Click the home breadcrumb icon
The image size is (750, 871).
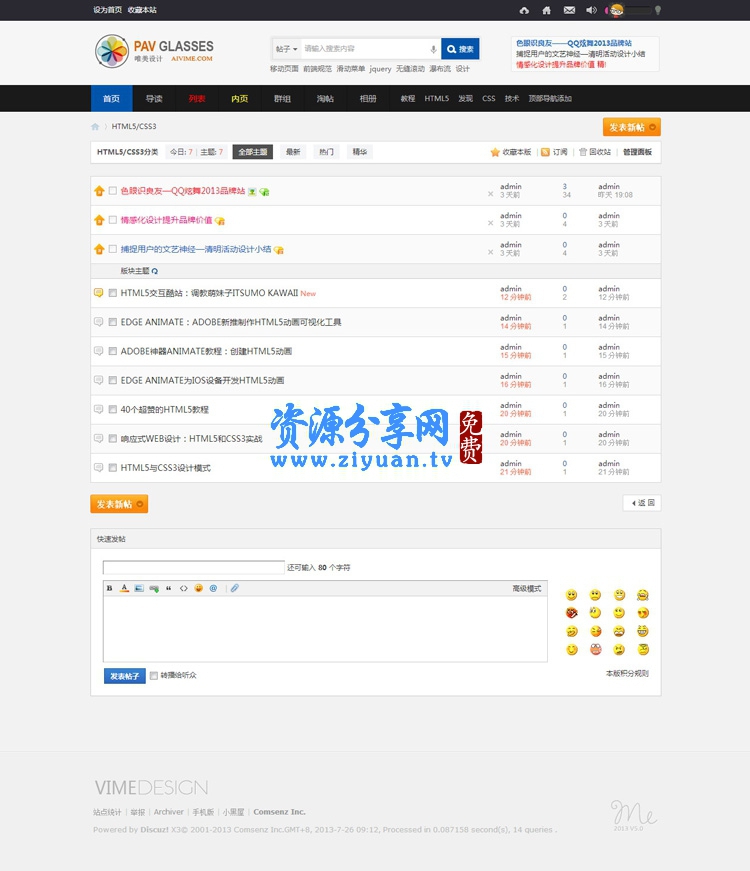click(95, 127)
